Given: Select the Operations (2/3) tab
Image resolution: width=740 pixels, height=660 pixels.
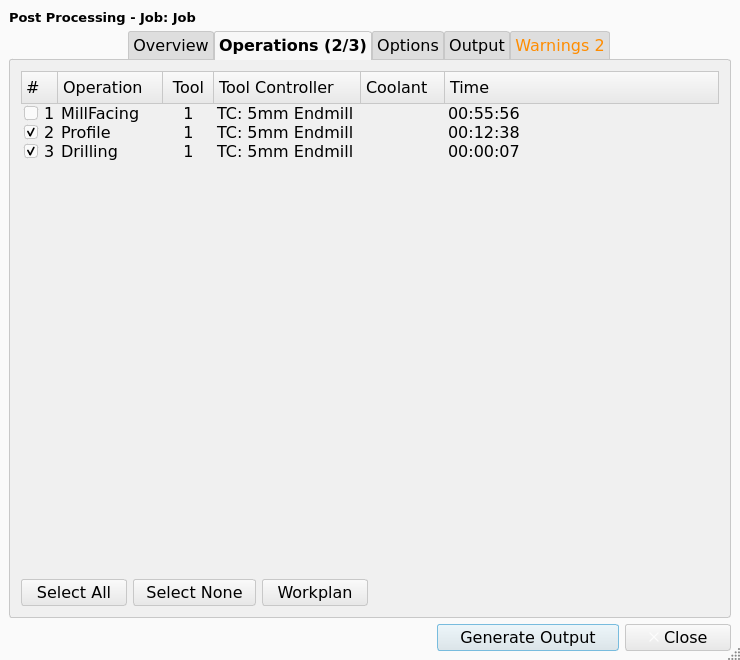Looking at the screenshot, I should [x=293, y=45].
